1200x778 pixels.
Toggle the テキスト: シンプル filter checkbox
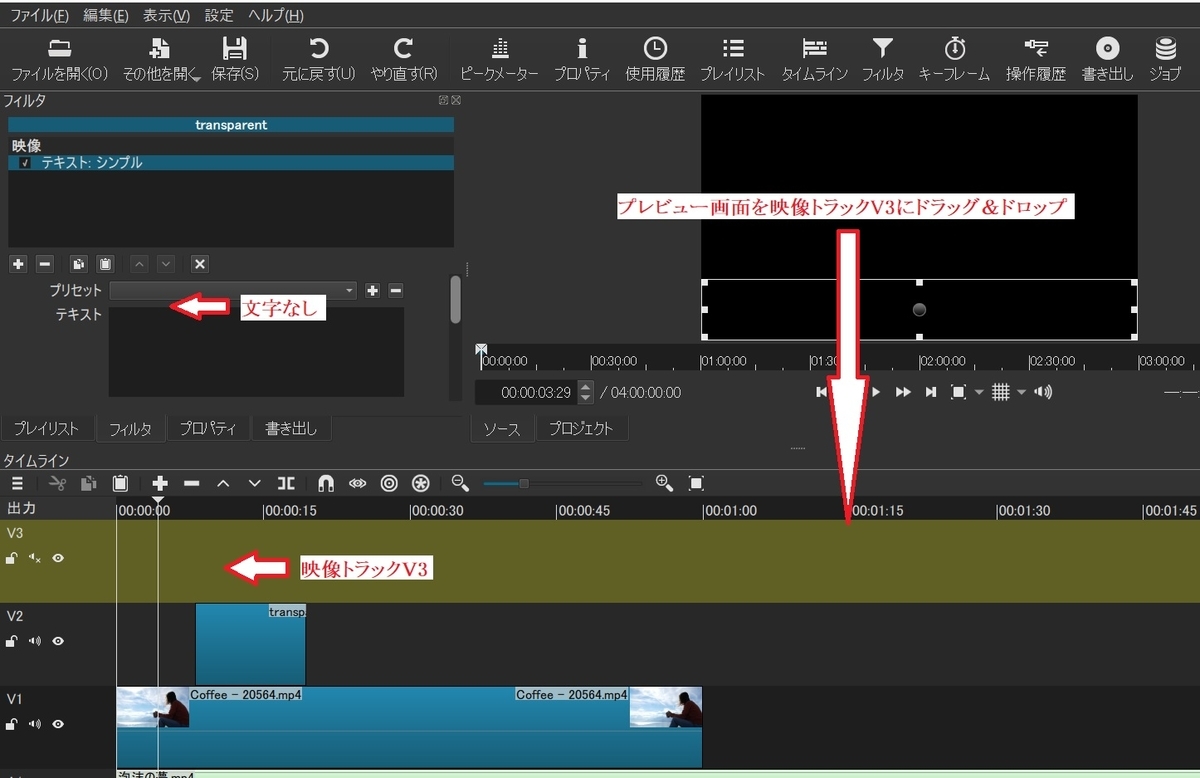(25, 163)
